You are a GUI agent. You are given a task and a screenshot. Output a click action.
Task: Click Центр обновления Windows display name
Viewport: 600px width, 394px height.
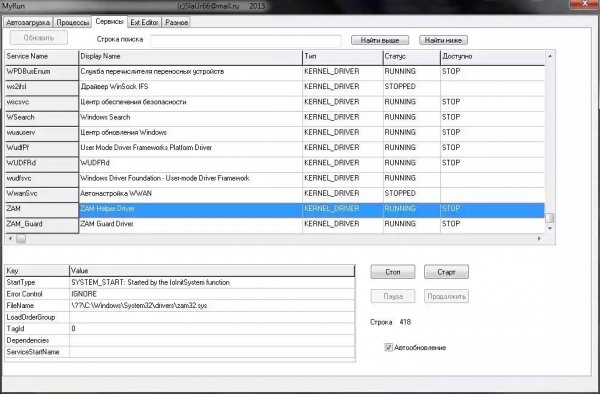(123, 133)
